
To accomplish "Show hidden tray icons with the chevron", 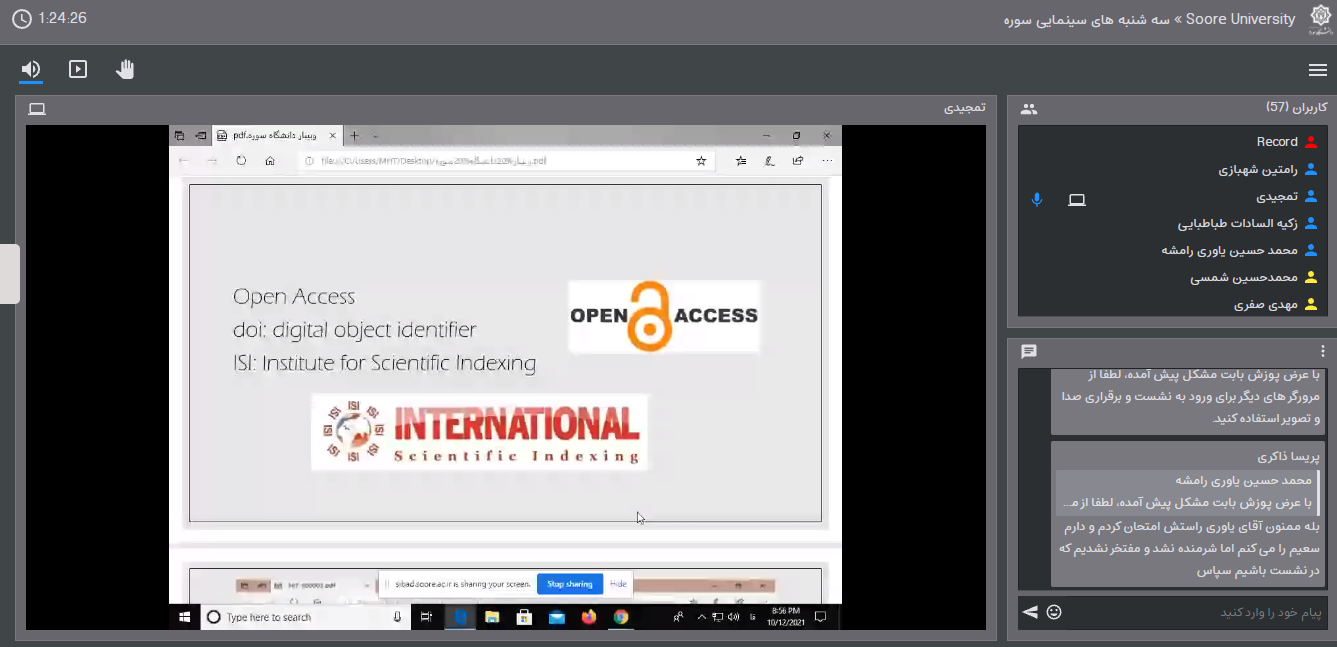I will (x=702, y=618).
